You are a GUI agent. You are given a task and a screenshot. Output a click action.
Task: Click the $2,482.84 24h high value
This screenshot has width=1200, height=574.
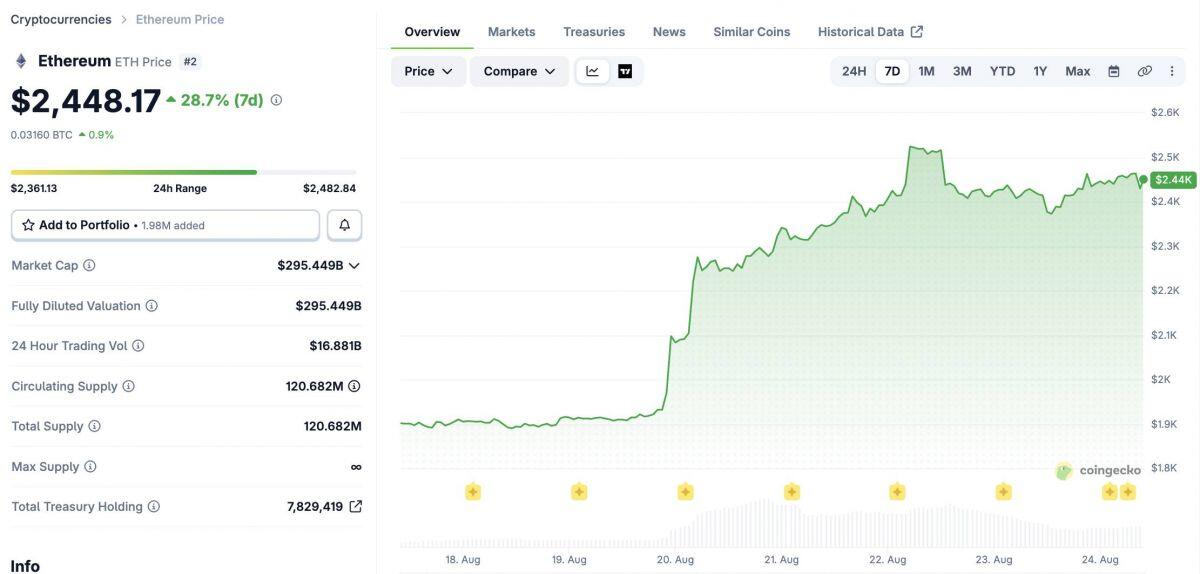329,188
